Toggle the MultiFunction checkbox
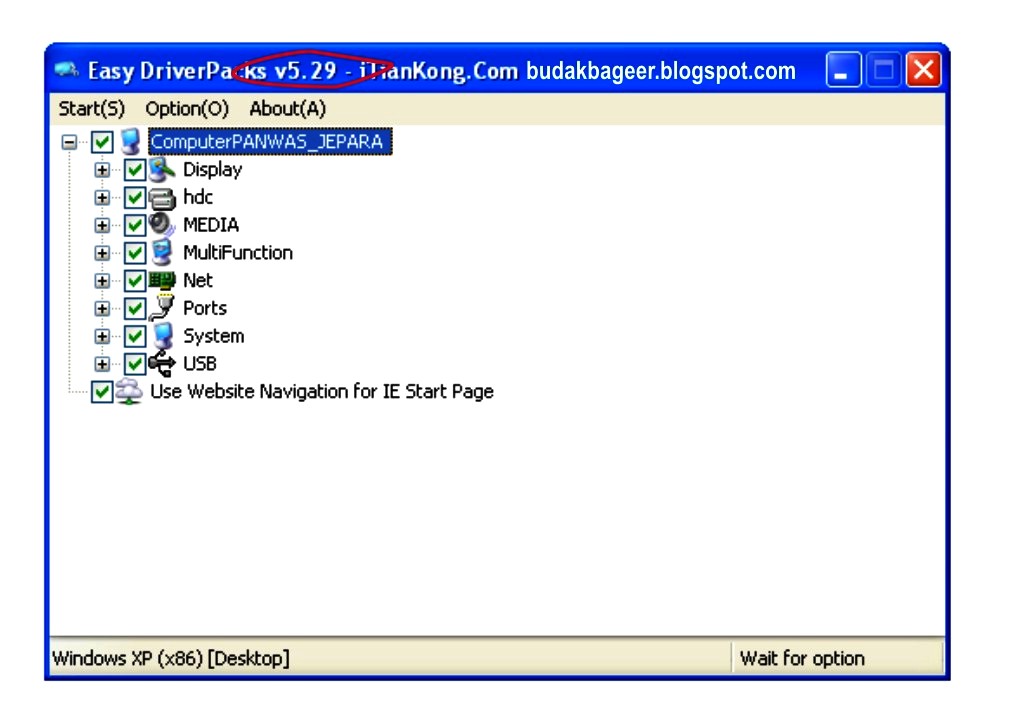 (134, 253)
